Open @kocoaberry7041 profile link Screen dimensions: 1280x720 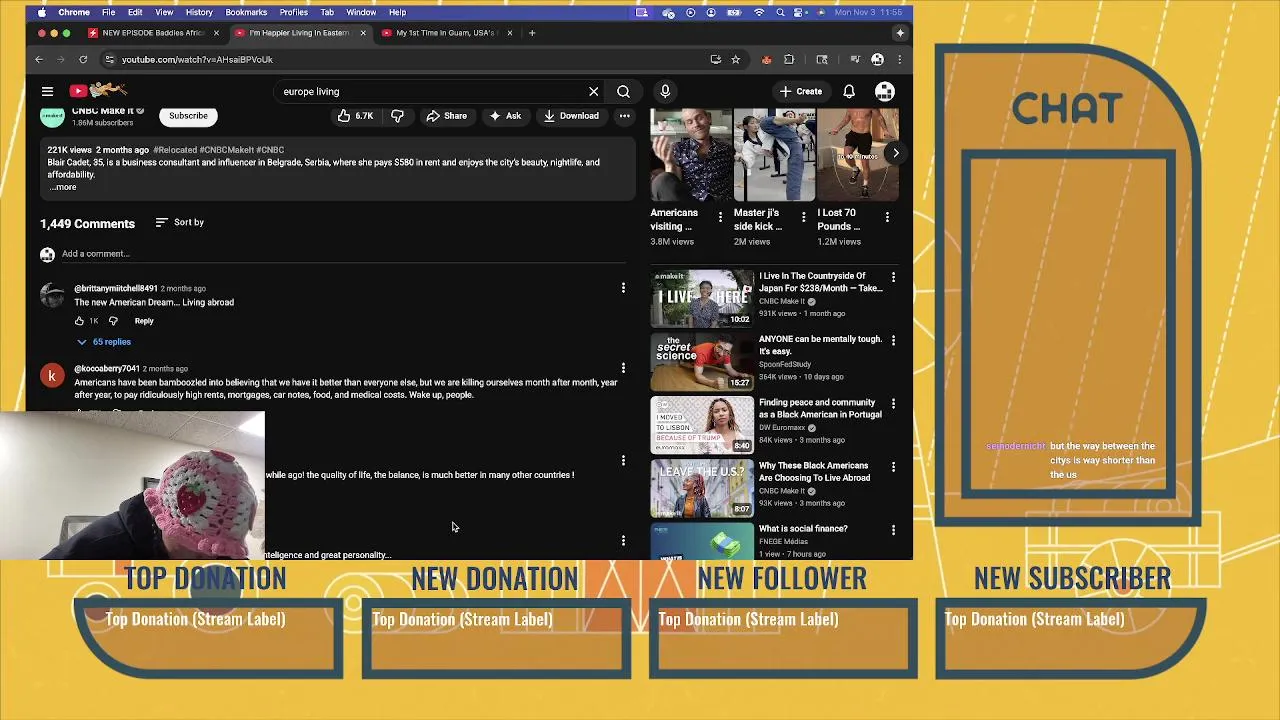[107, 368]
